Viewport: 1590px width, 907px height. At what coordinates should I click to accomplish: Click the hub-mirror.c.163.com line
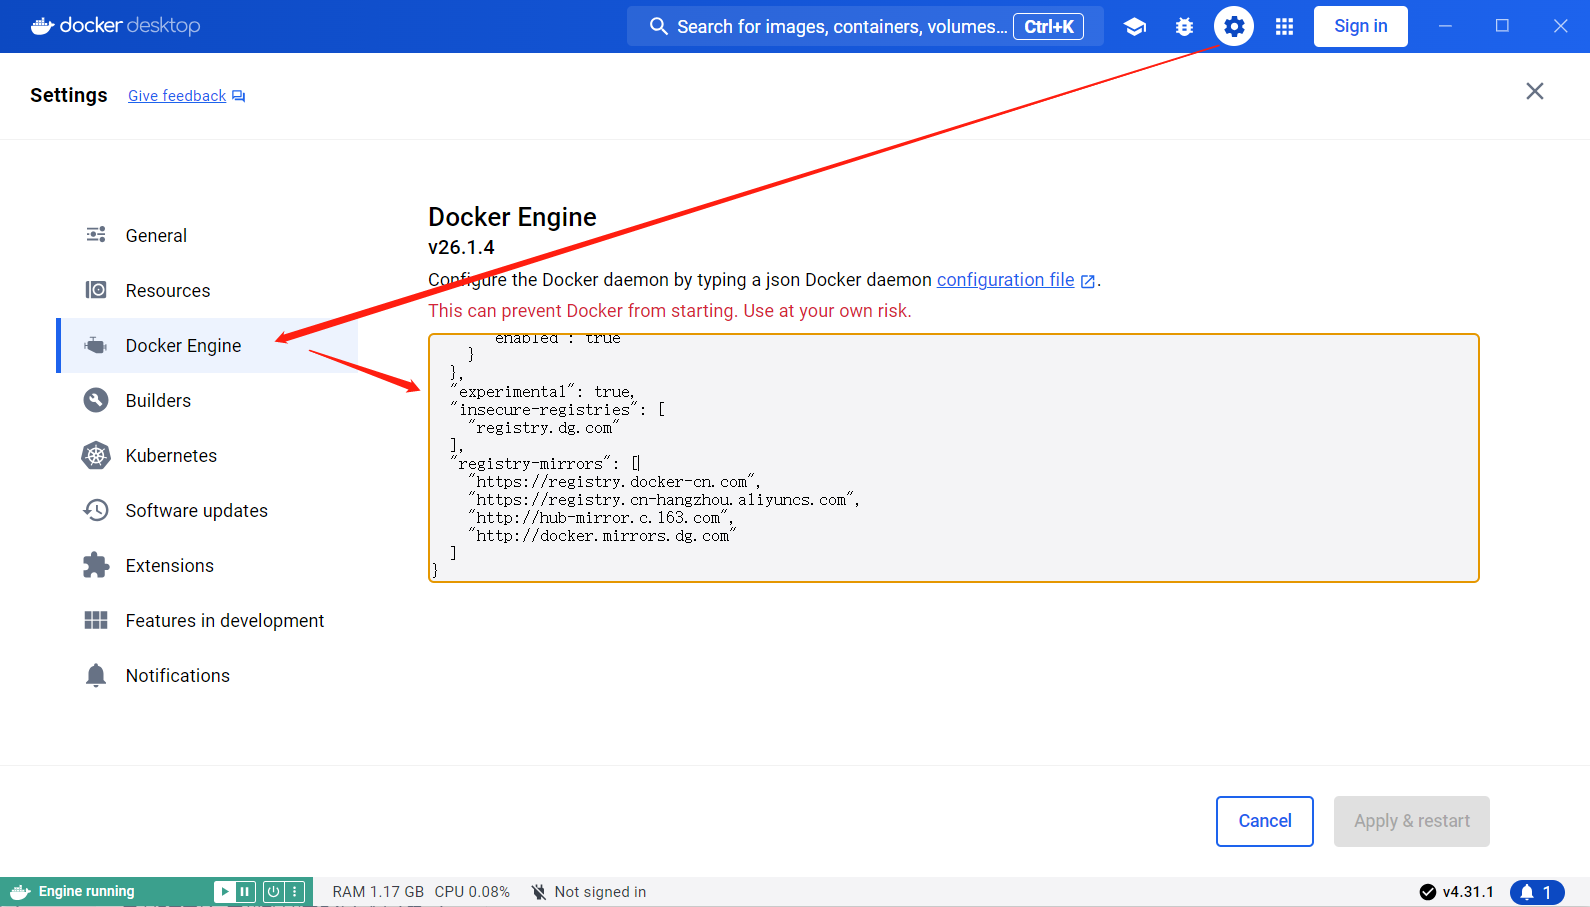point(601,518)
